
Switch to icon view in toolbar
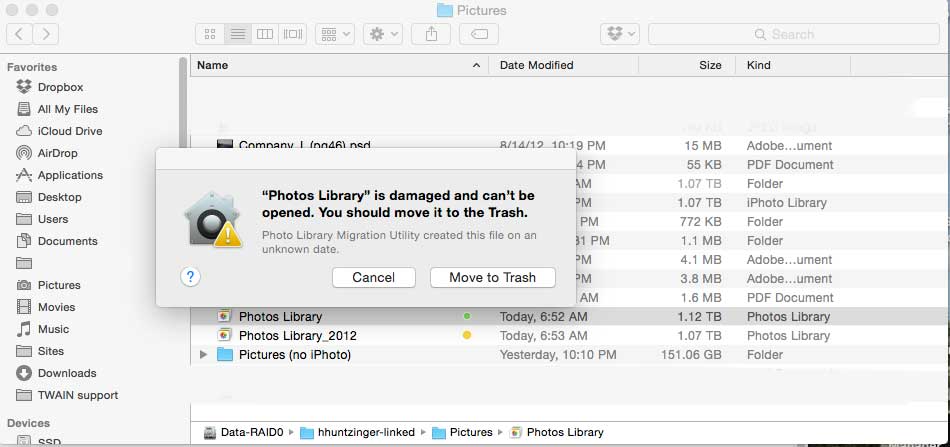pos(210,34)
